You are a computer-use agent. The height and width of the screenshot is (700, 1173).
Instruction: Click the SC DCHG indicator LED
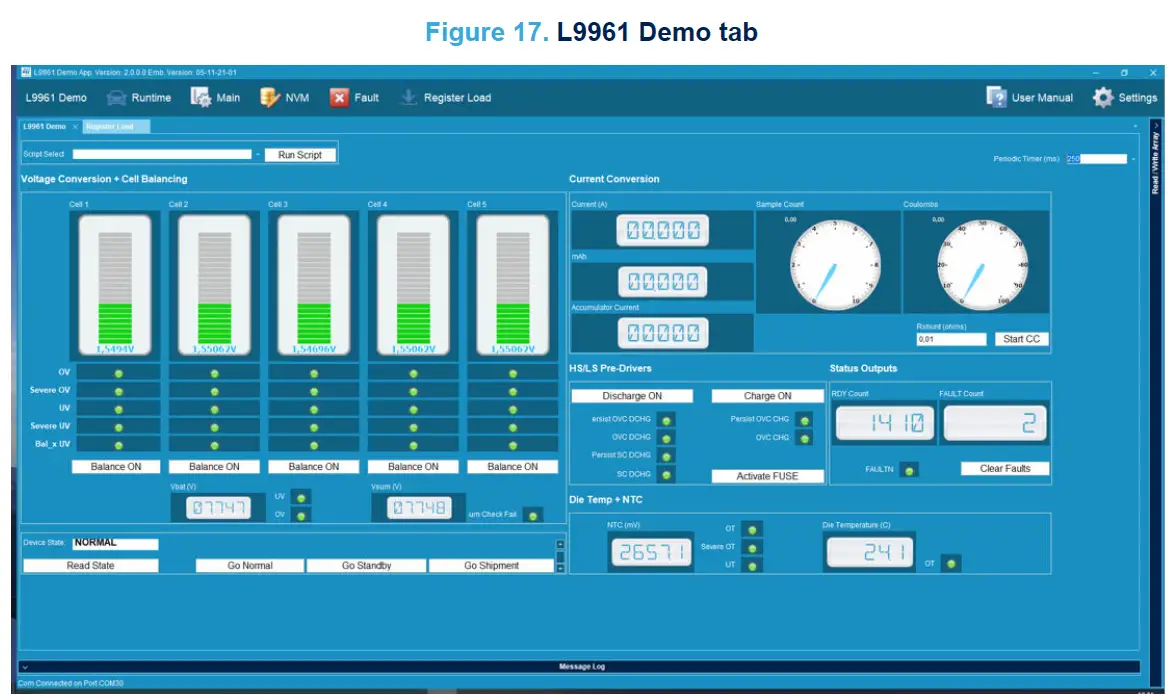[666, 474]
